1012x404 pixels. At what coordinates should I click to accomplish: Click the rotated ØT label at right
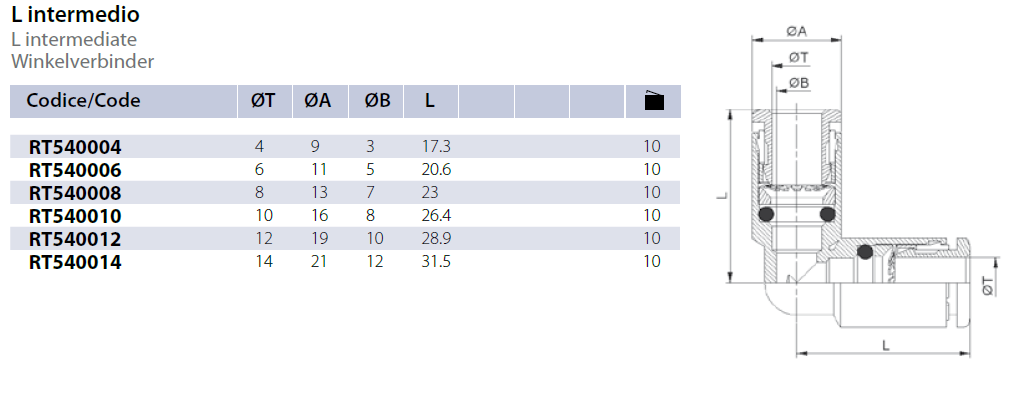(x=986, y=288)
